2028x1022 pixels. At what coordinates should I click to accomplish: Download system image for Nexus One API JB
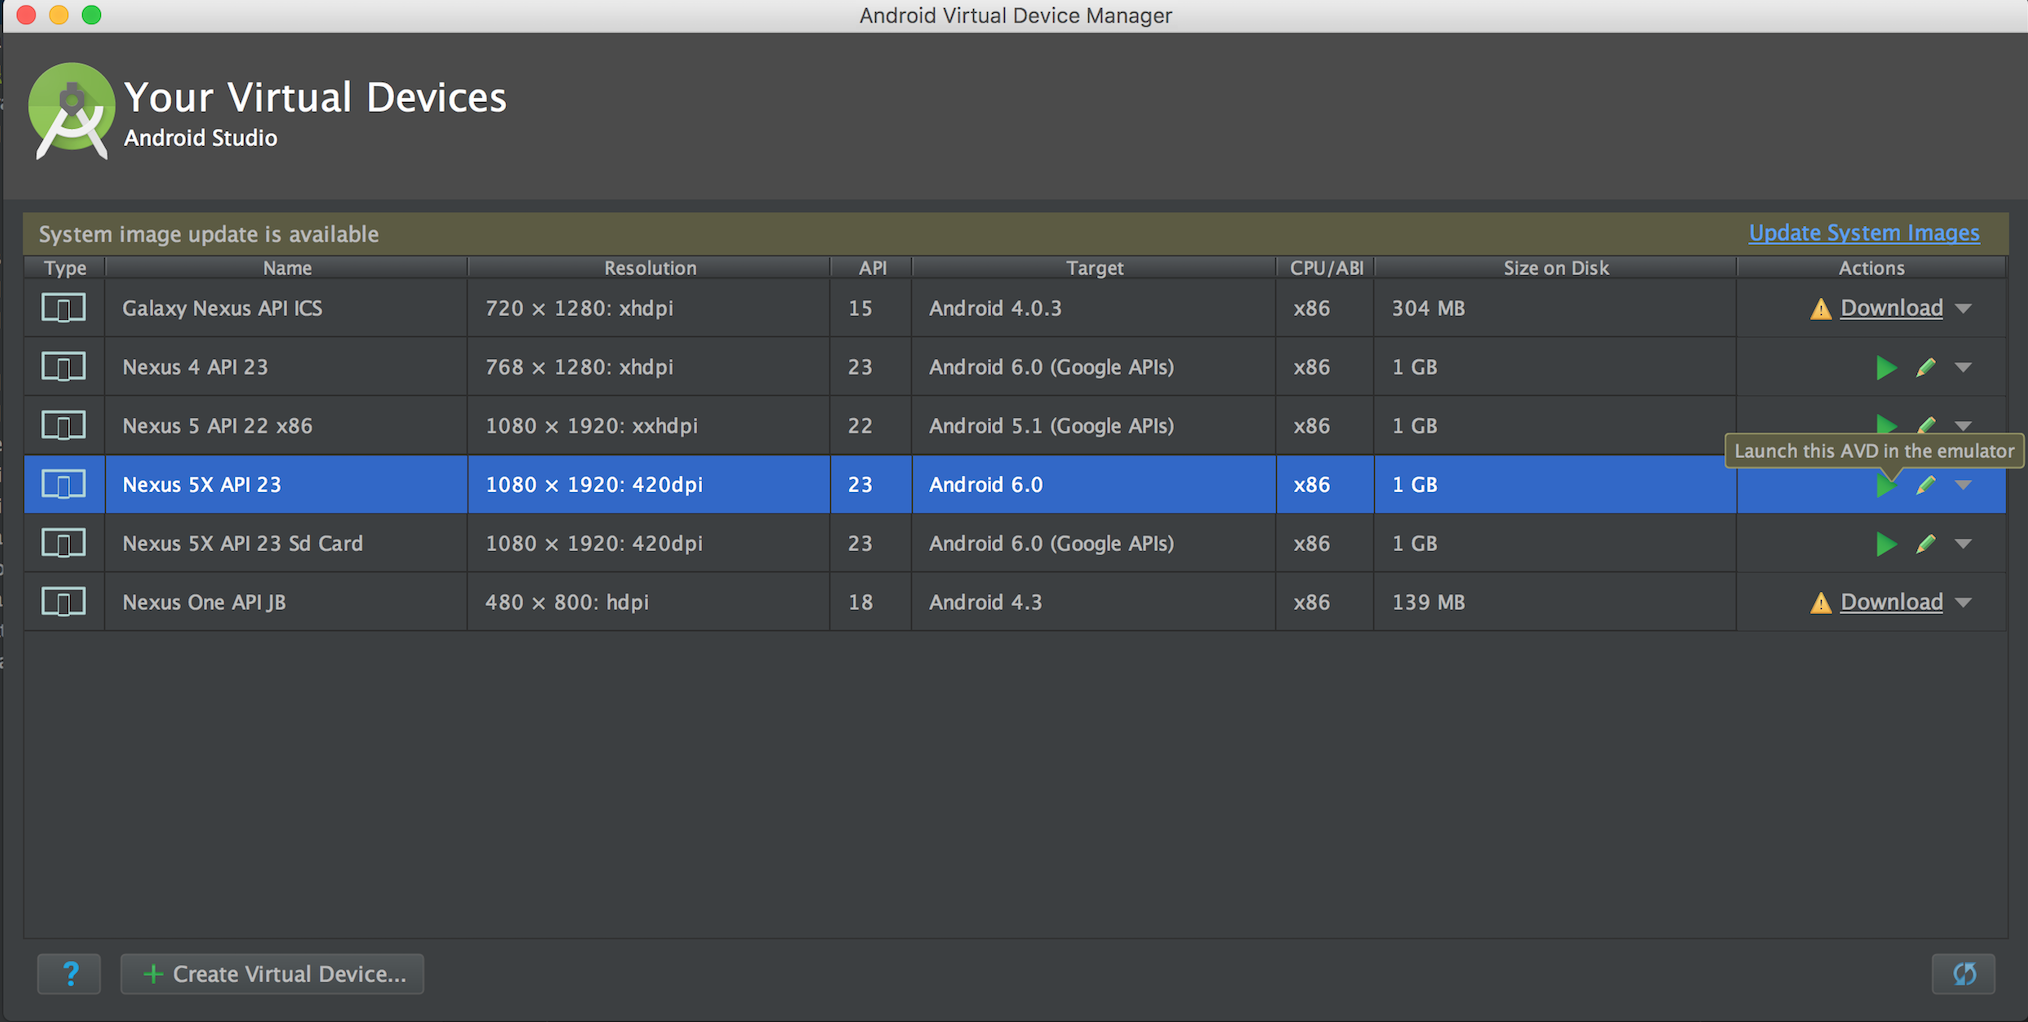click(x=1892, y=602)
